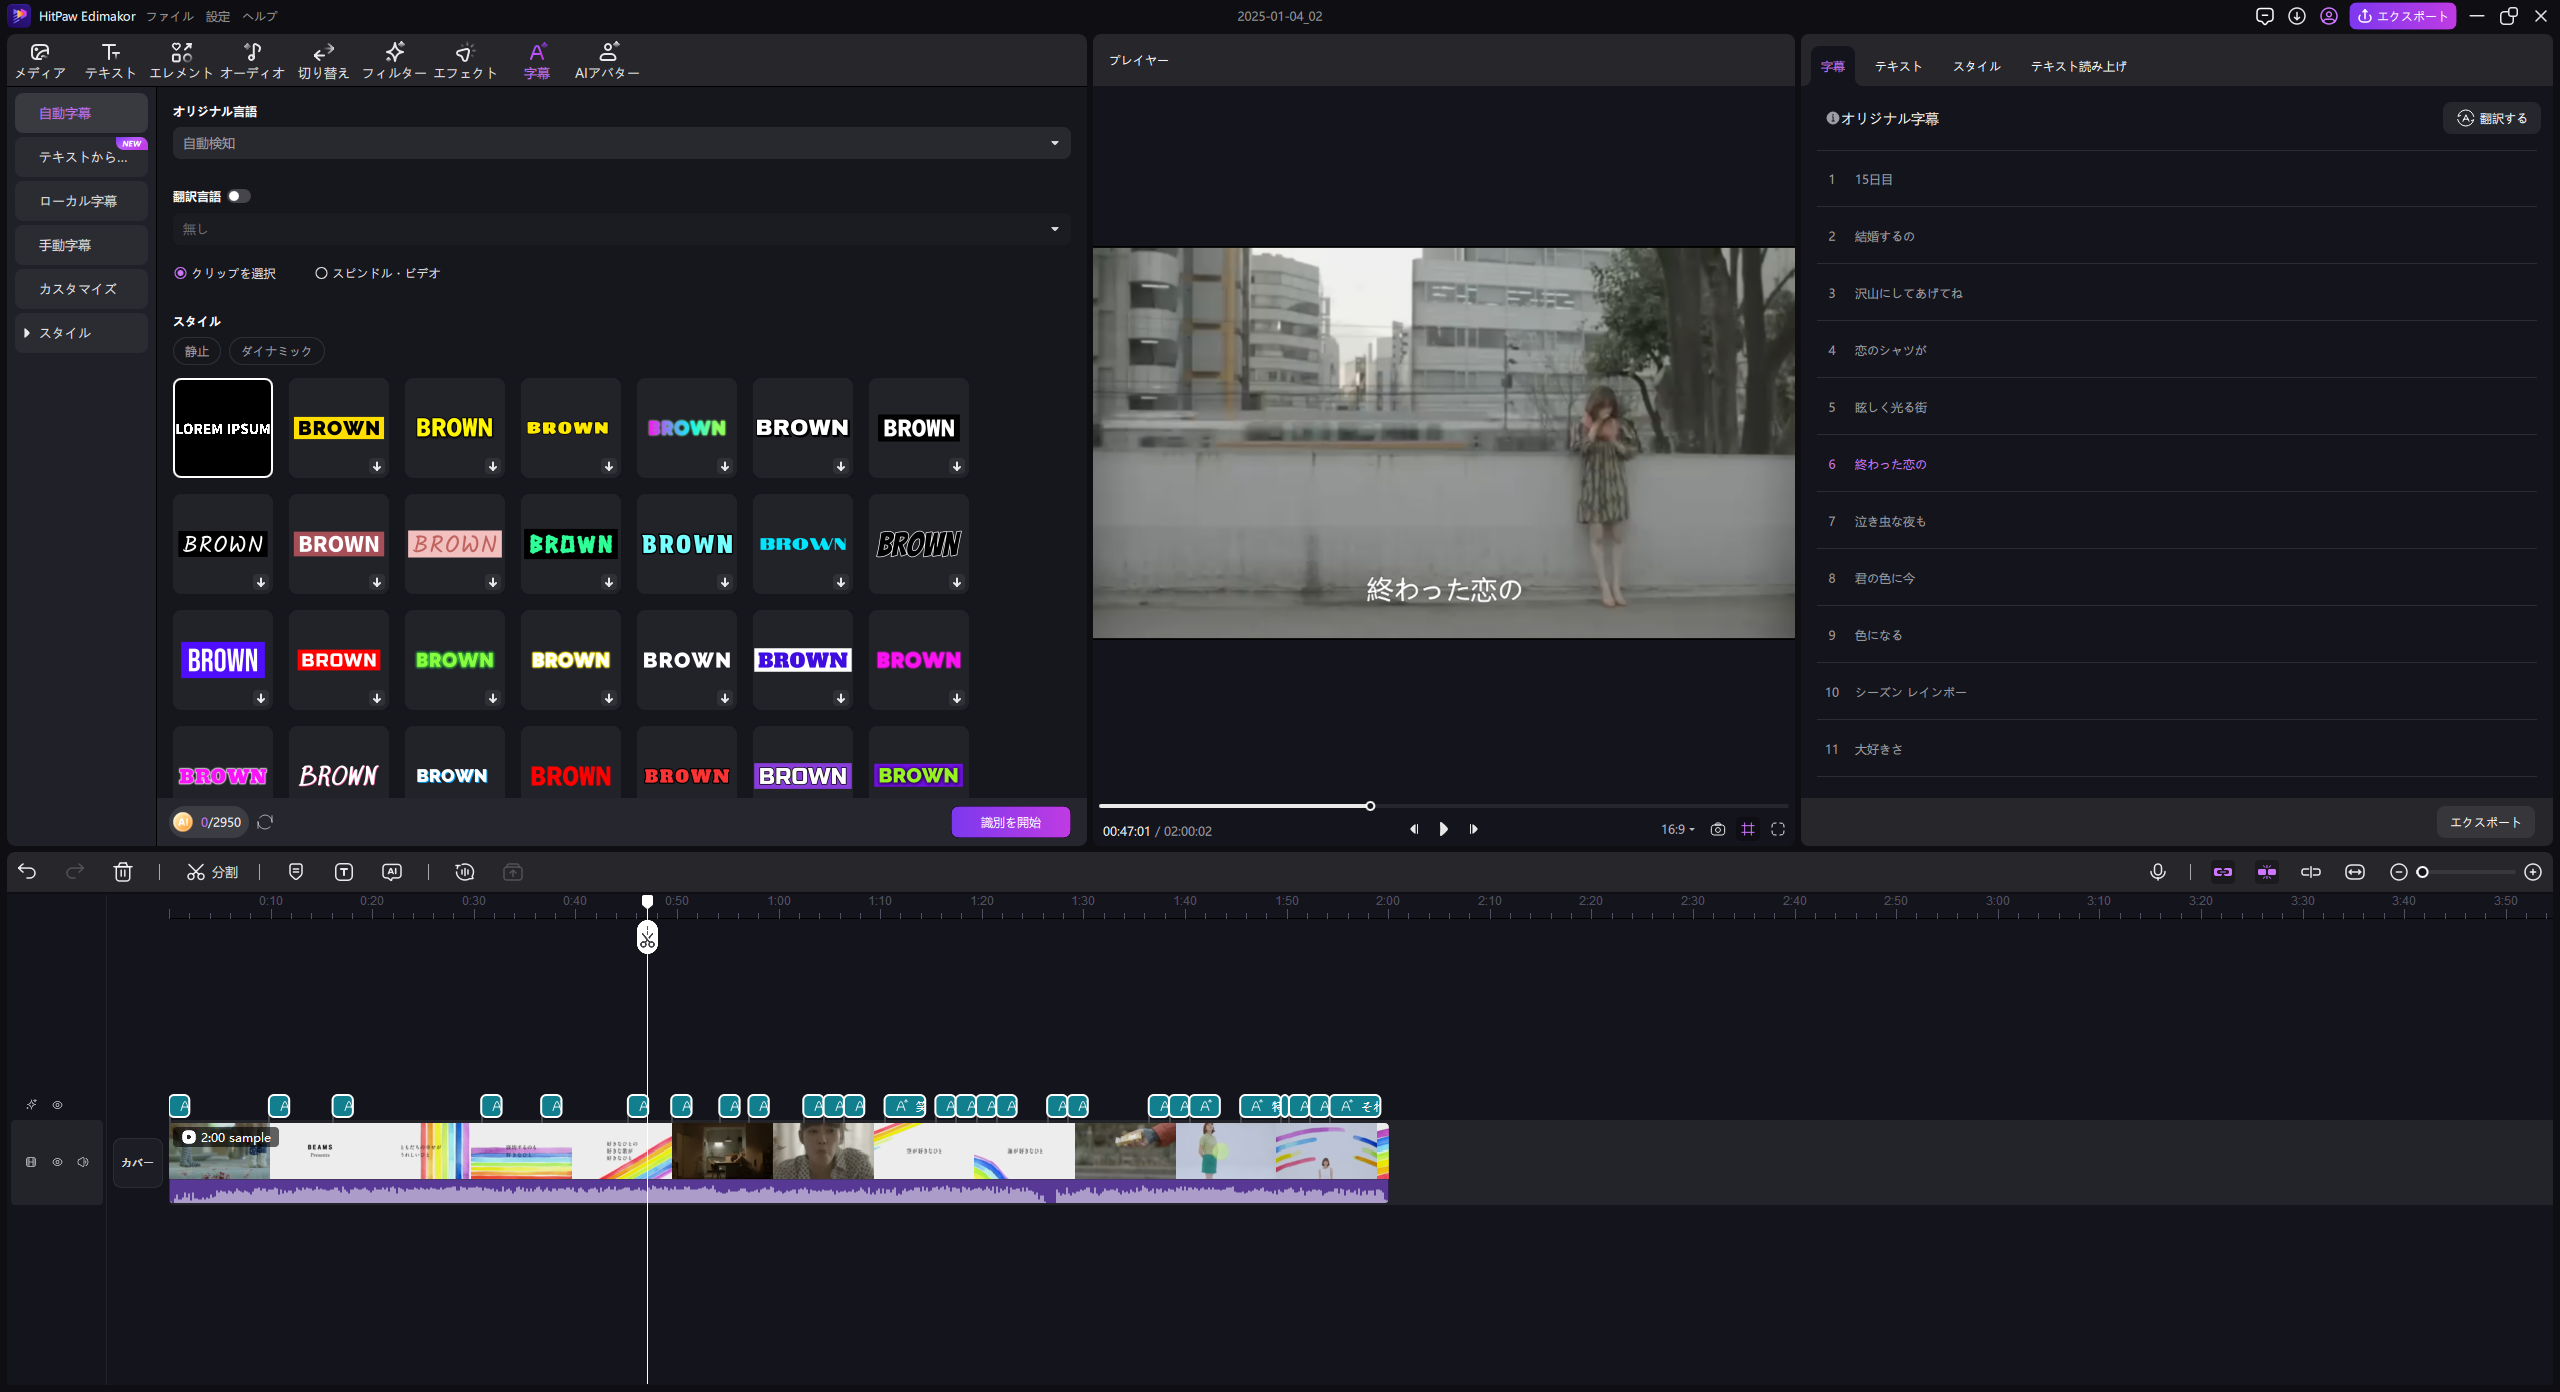The width and height of the screenshot is (2560, 1392).
Task: Open the ヘルプ menu
Action: click(260, 16)
